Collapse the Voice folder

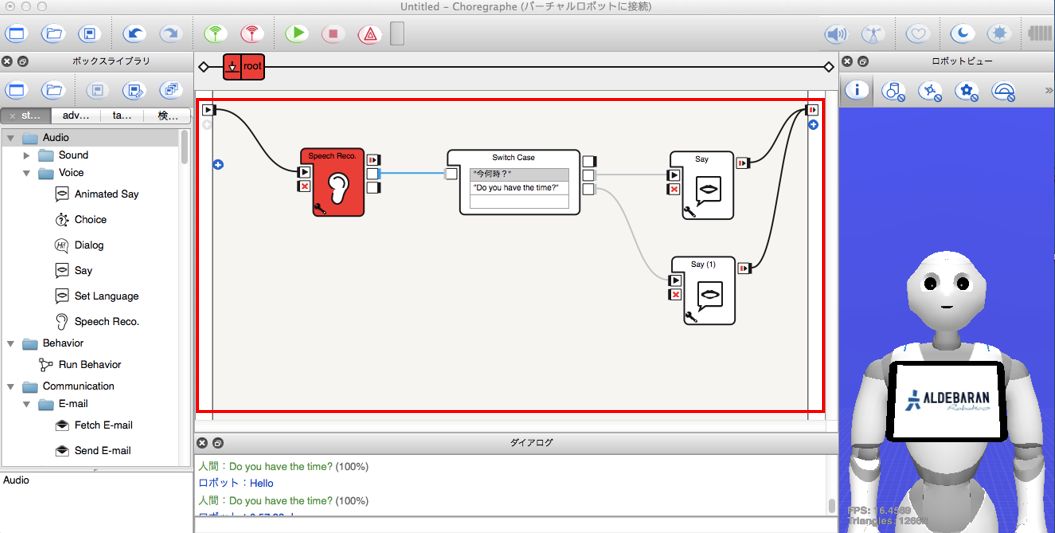tap(27, 173)
